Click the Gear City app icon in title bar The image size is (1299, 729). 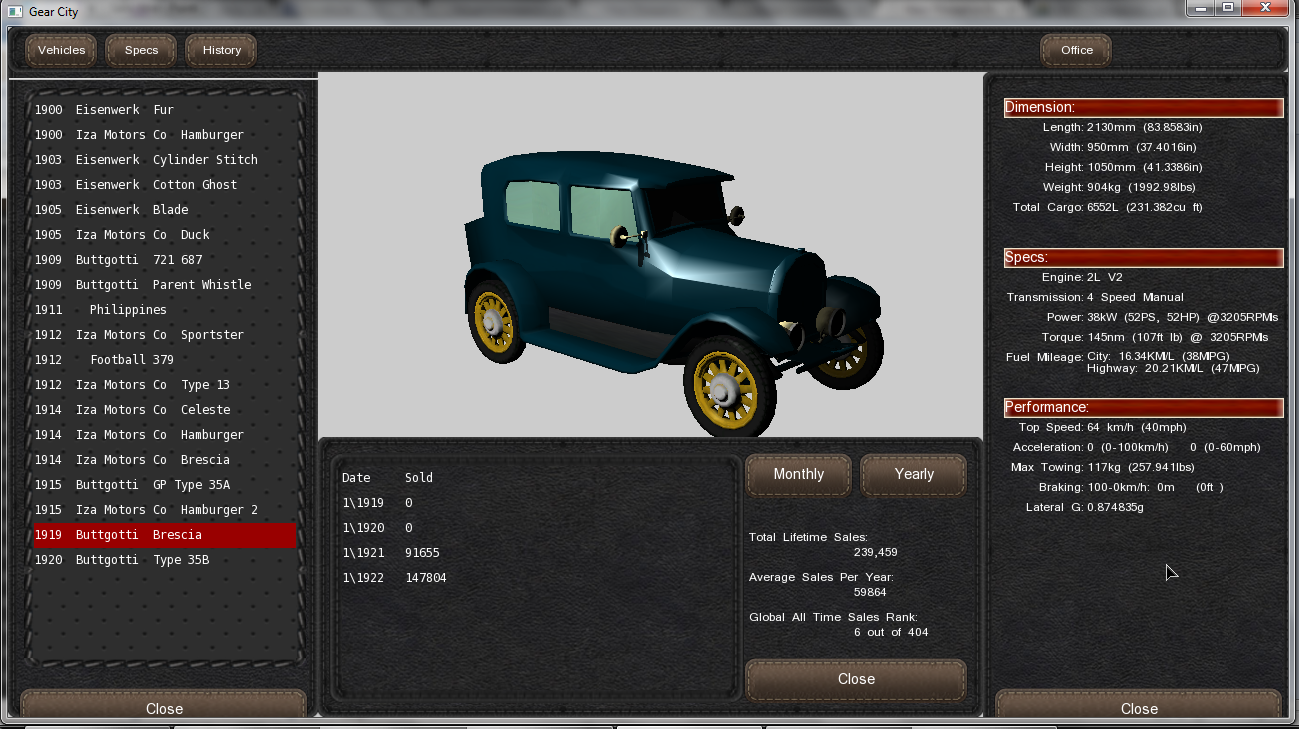(x=14, y=11)
